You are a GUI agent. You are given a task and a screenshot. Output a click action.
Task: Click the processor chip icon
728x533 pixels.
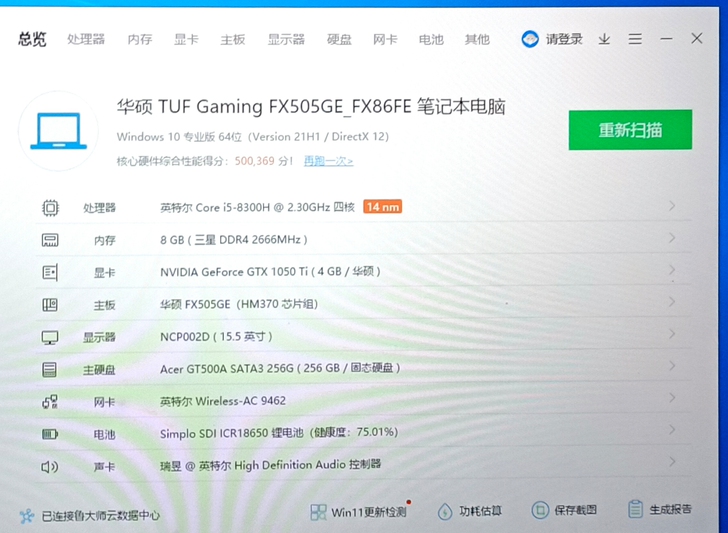pos(50,208)
